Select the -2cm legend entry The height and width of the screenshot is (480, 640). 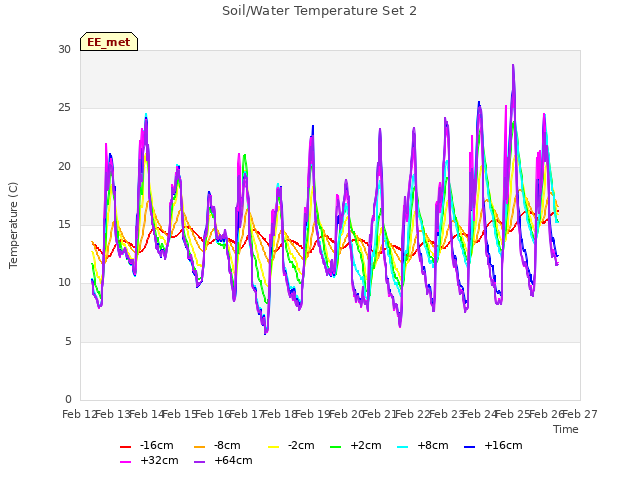(x=291, y=445)
